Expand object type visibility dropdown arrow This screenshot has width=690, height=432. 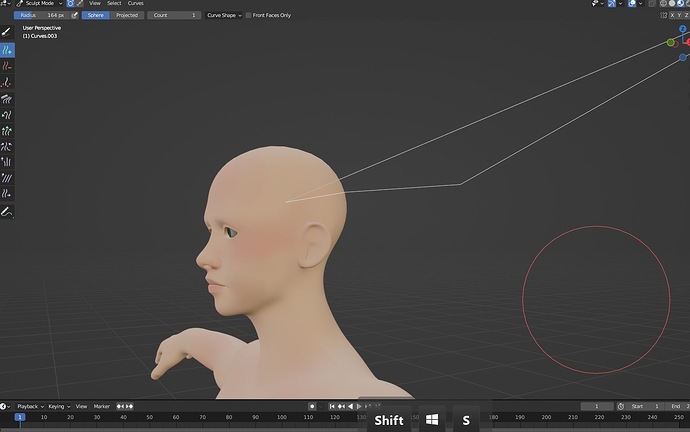[x=602, y=4]
